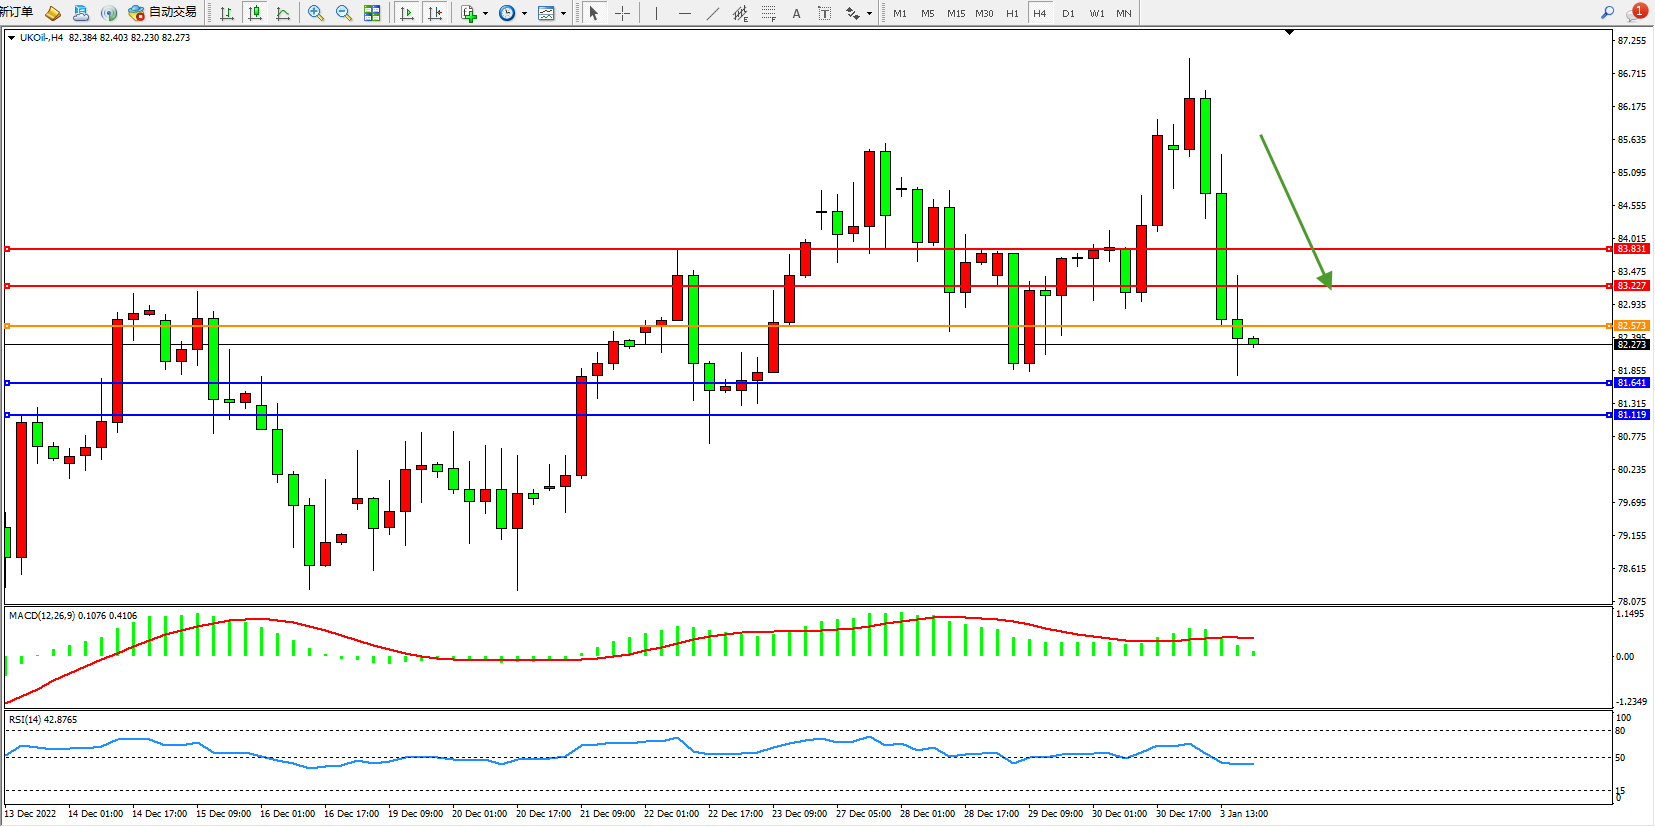
Task: Click the zoom out magnifier icon
Action: coord(344,13)
